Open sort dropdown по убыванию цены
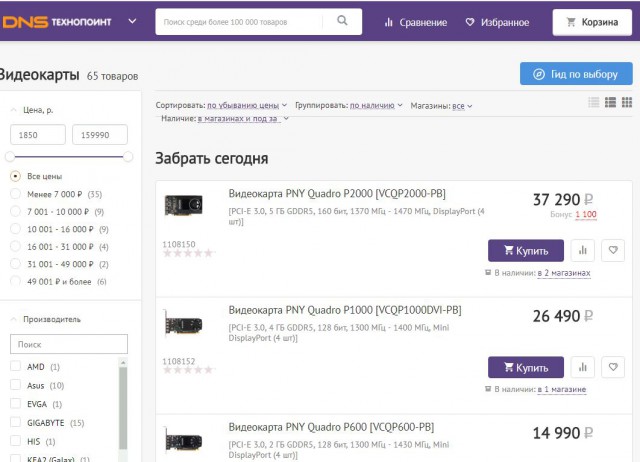 (x=247, y=105)
